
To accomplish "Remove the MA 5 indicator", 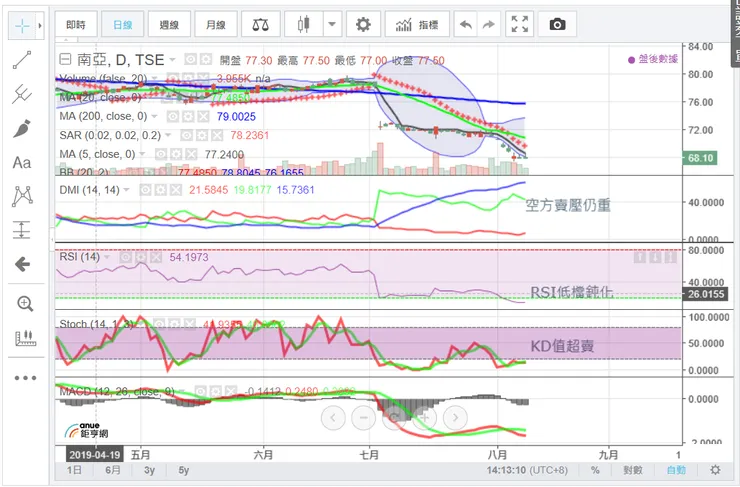I will click(x=191, y=154).
